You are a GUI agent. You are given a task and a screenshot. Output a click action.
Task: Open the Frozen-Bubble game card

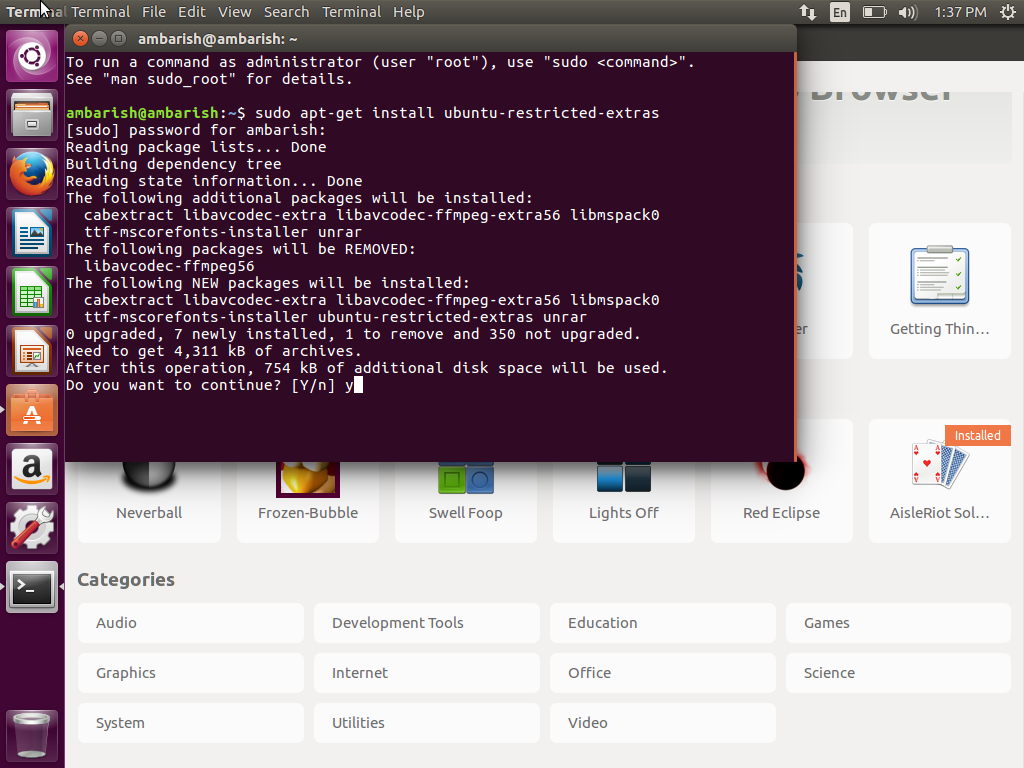pyautogui.click(x=308, y=502)
